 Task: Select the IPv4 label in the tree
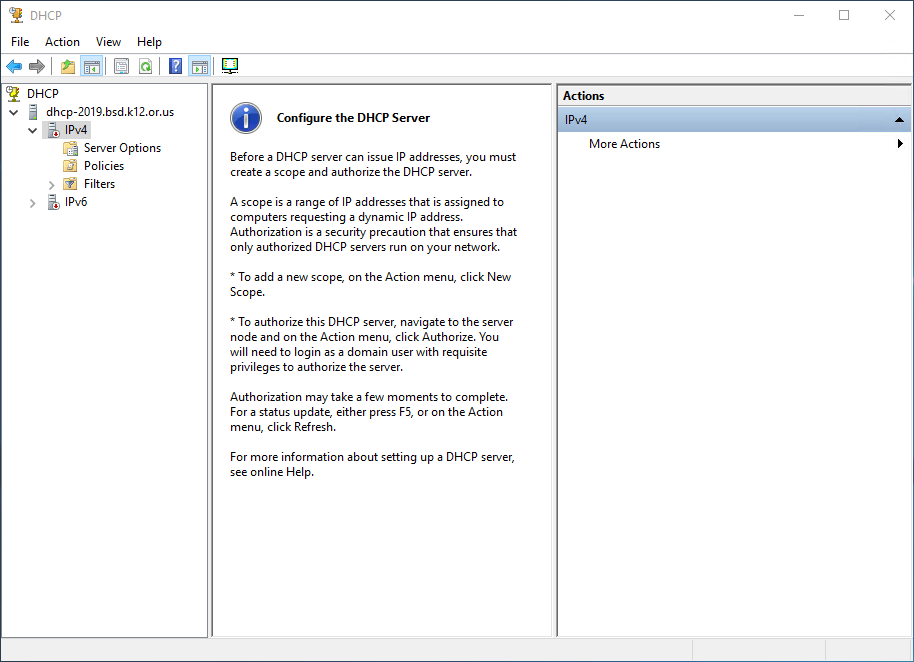(76, 130)
